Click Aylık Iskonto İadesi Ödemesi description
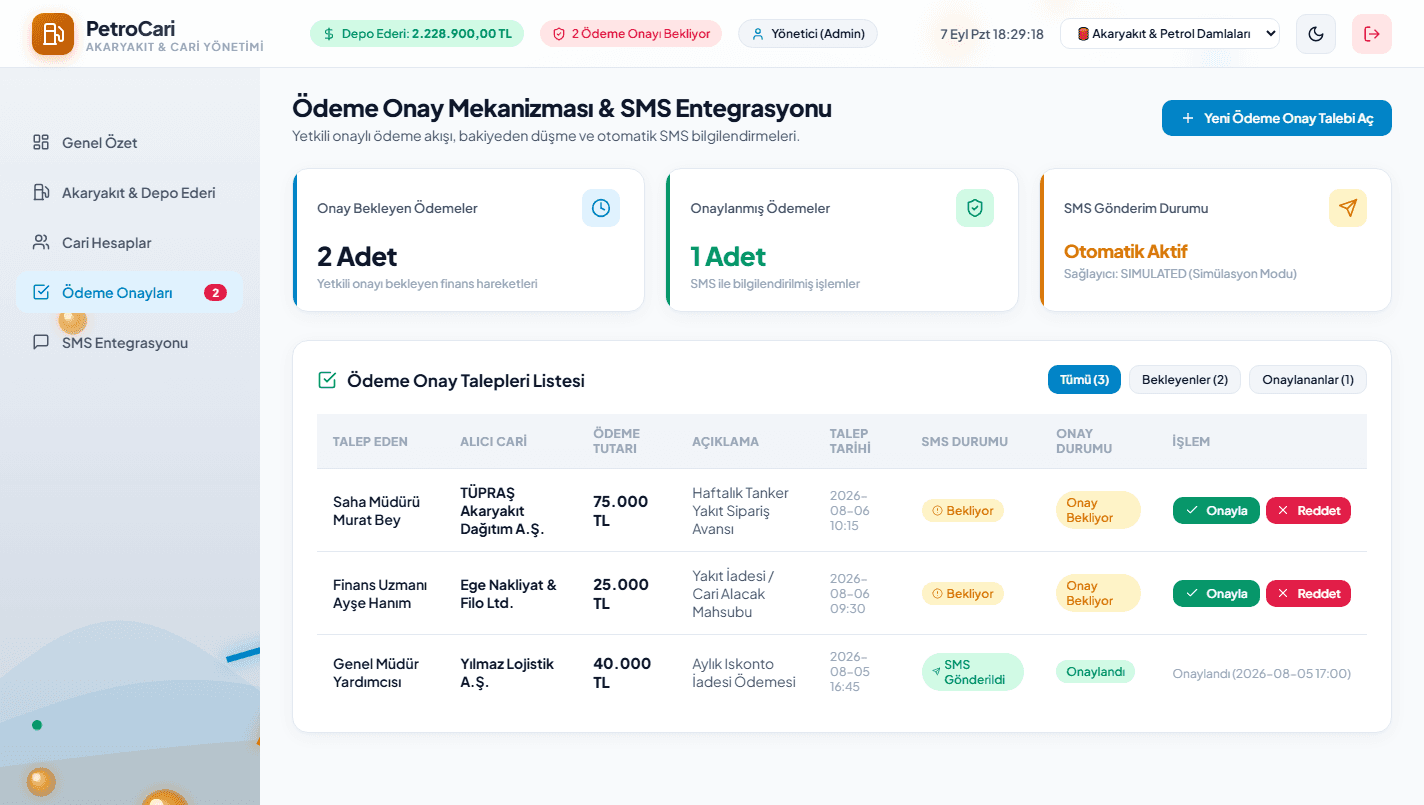The image size is (1424, 805). point(744,673)
